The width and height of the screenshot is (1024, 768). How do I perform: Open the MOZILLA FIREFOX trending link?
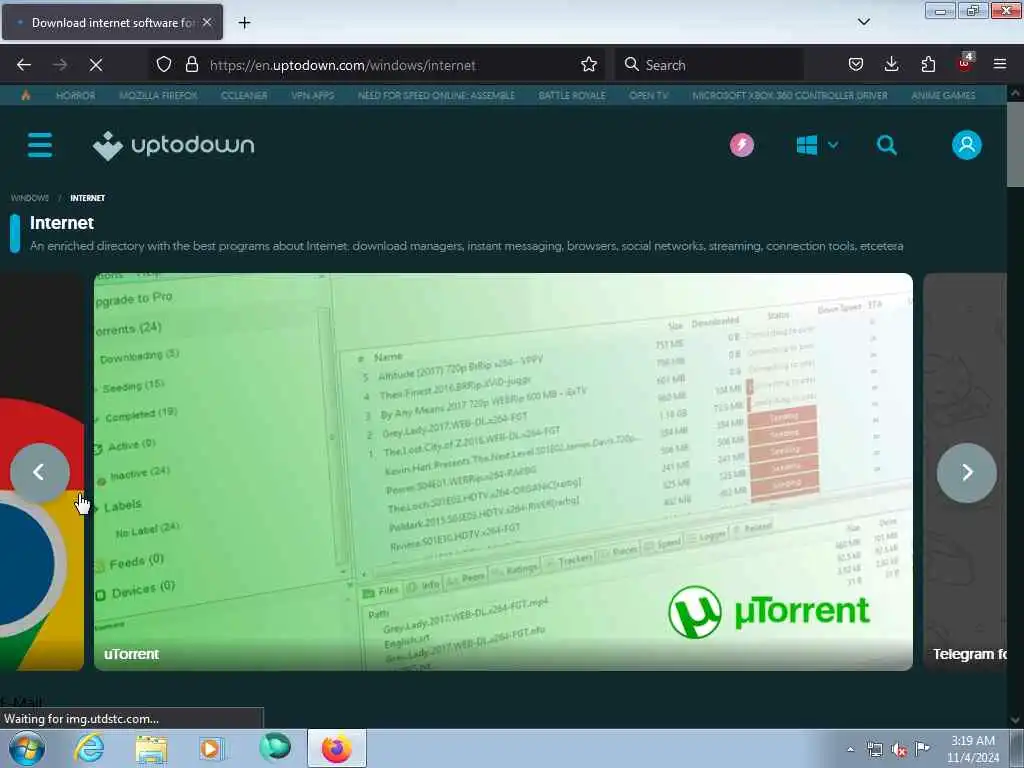158,95
